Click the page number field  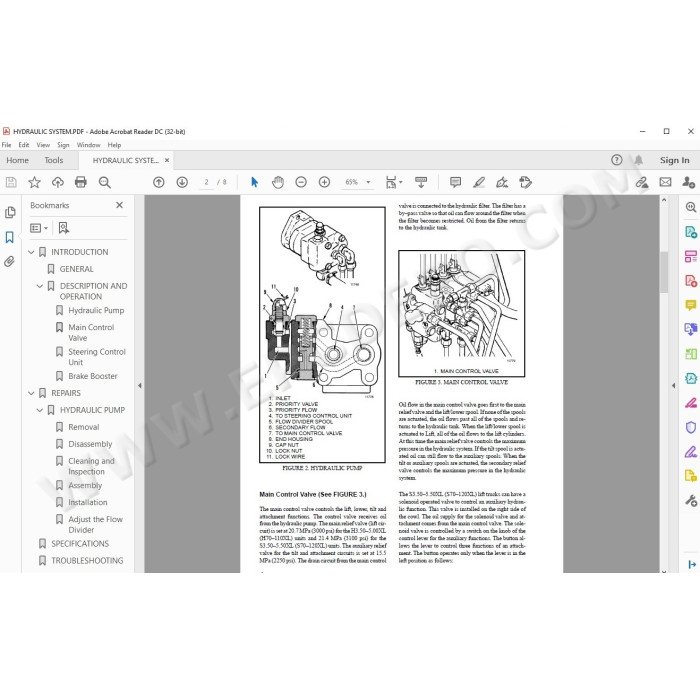click(206, 182)
